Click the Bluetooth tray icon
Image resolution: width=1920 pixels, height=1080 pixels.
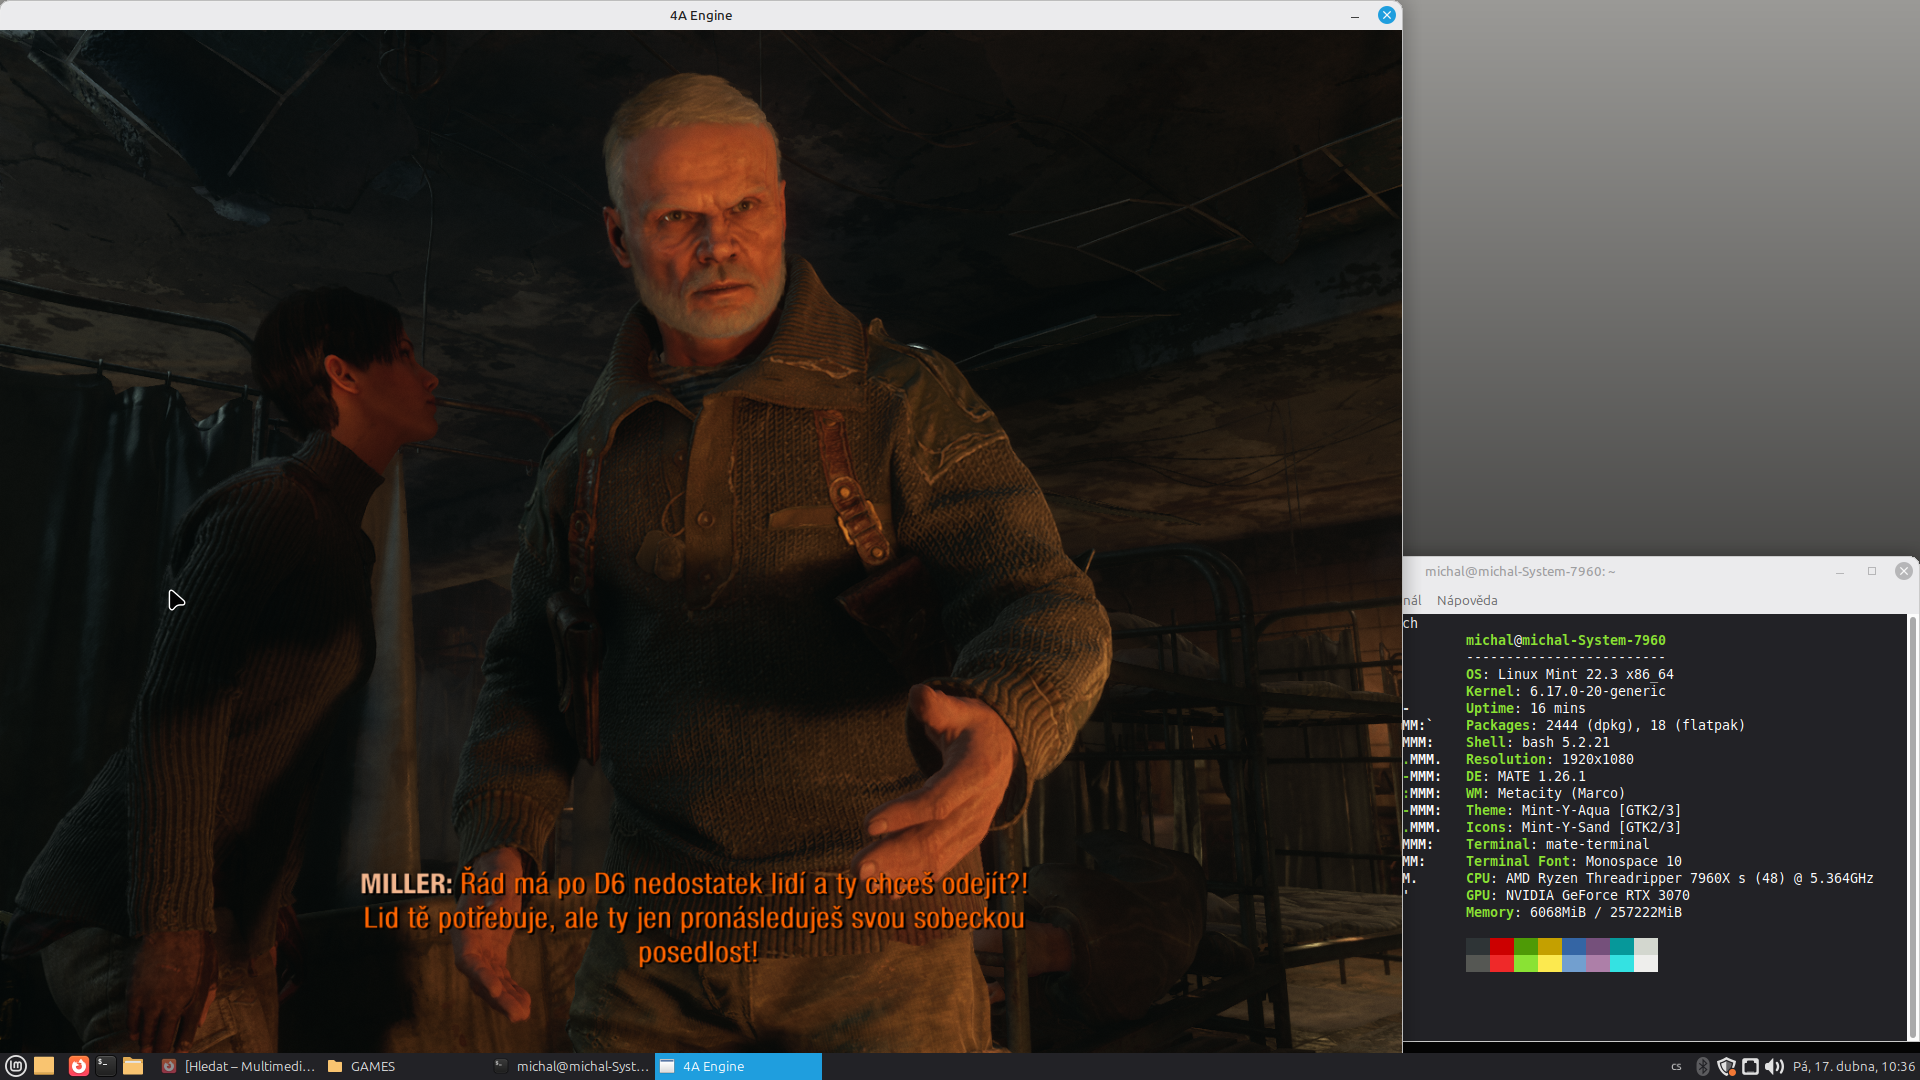[1703, 1066]
